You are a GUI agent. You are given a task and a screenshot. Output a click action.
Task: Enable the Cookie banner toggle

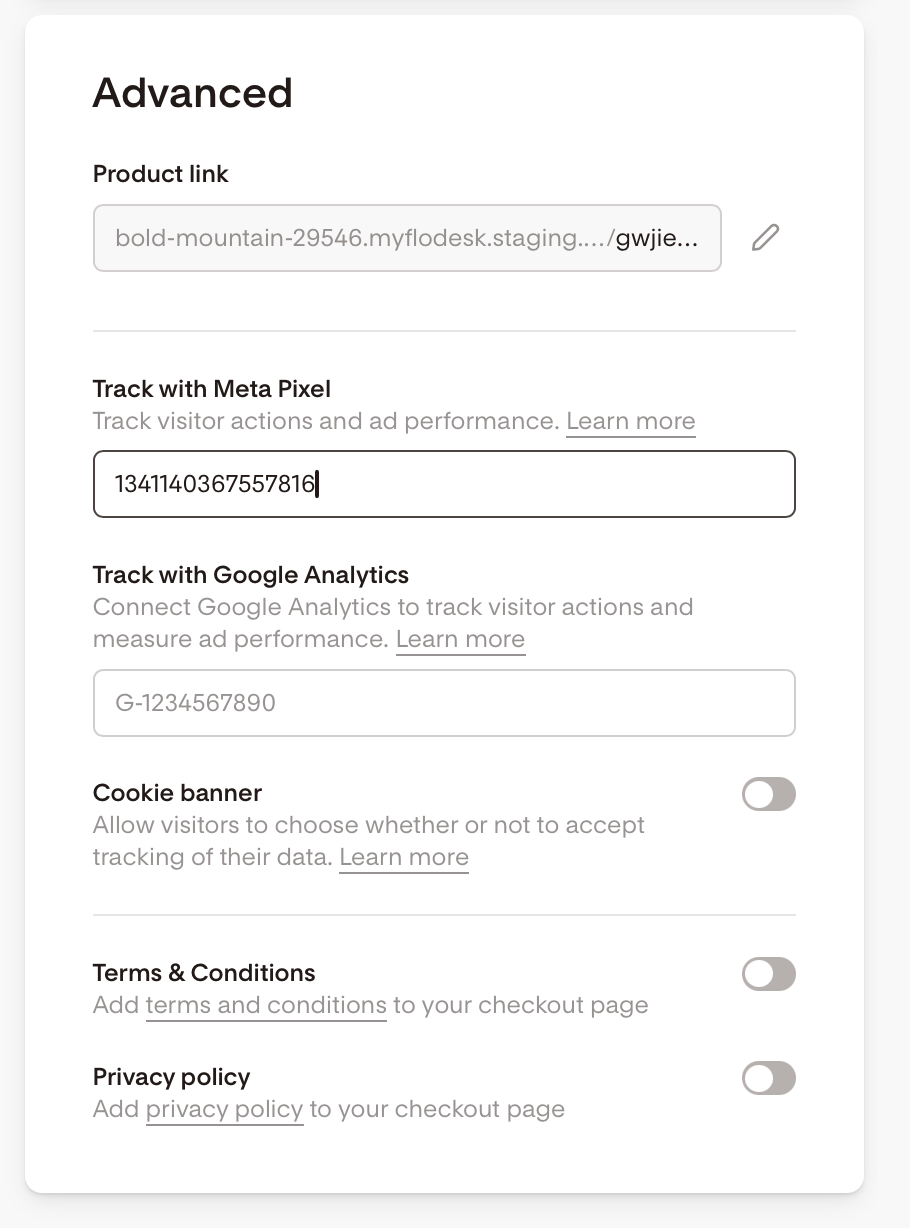point(769,795)
